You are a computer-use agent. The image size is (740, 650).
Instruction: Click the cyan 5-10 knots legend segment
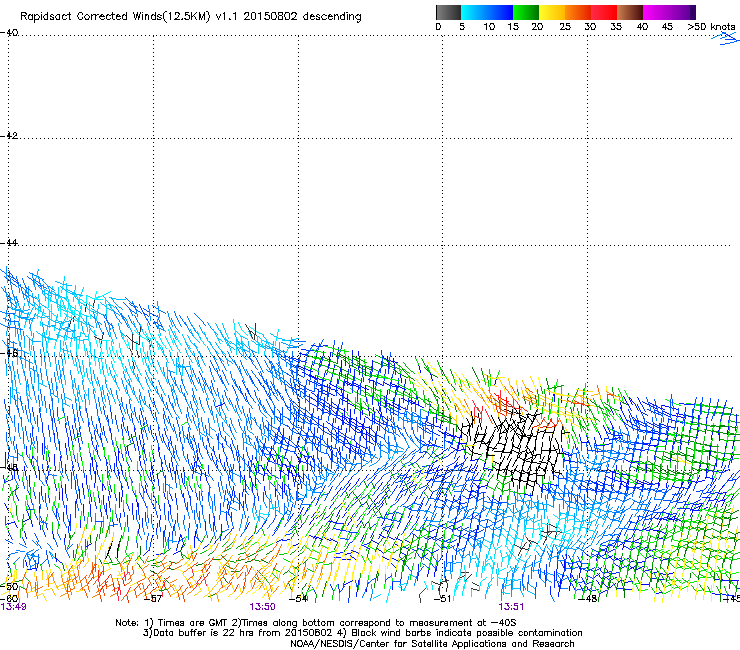coord(474,12)
